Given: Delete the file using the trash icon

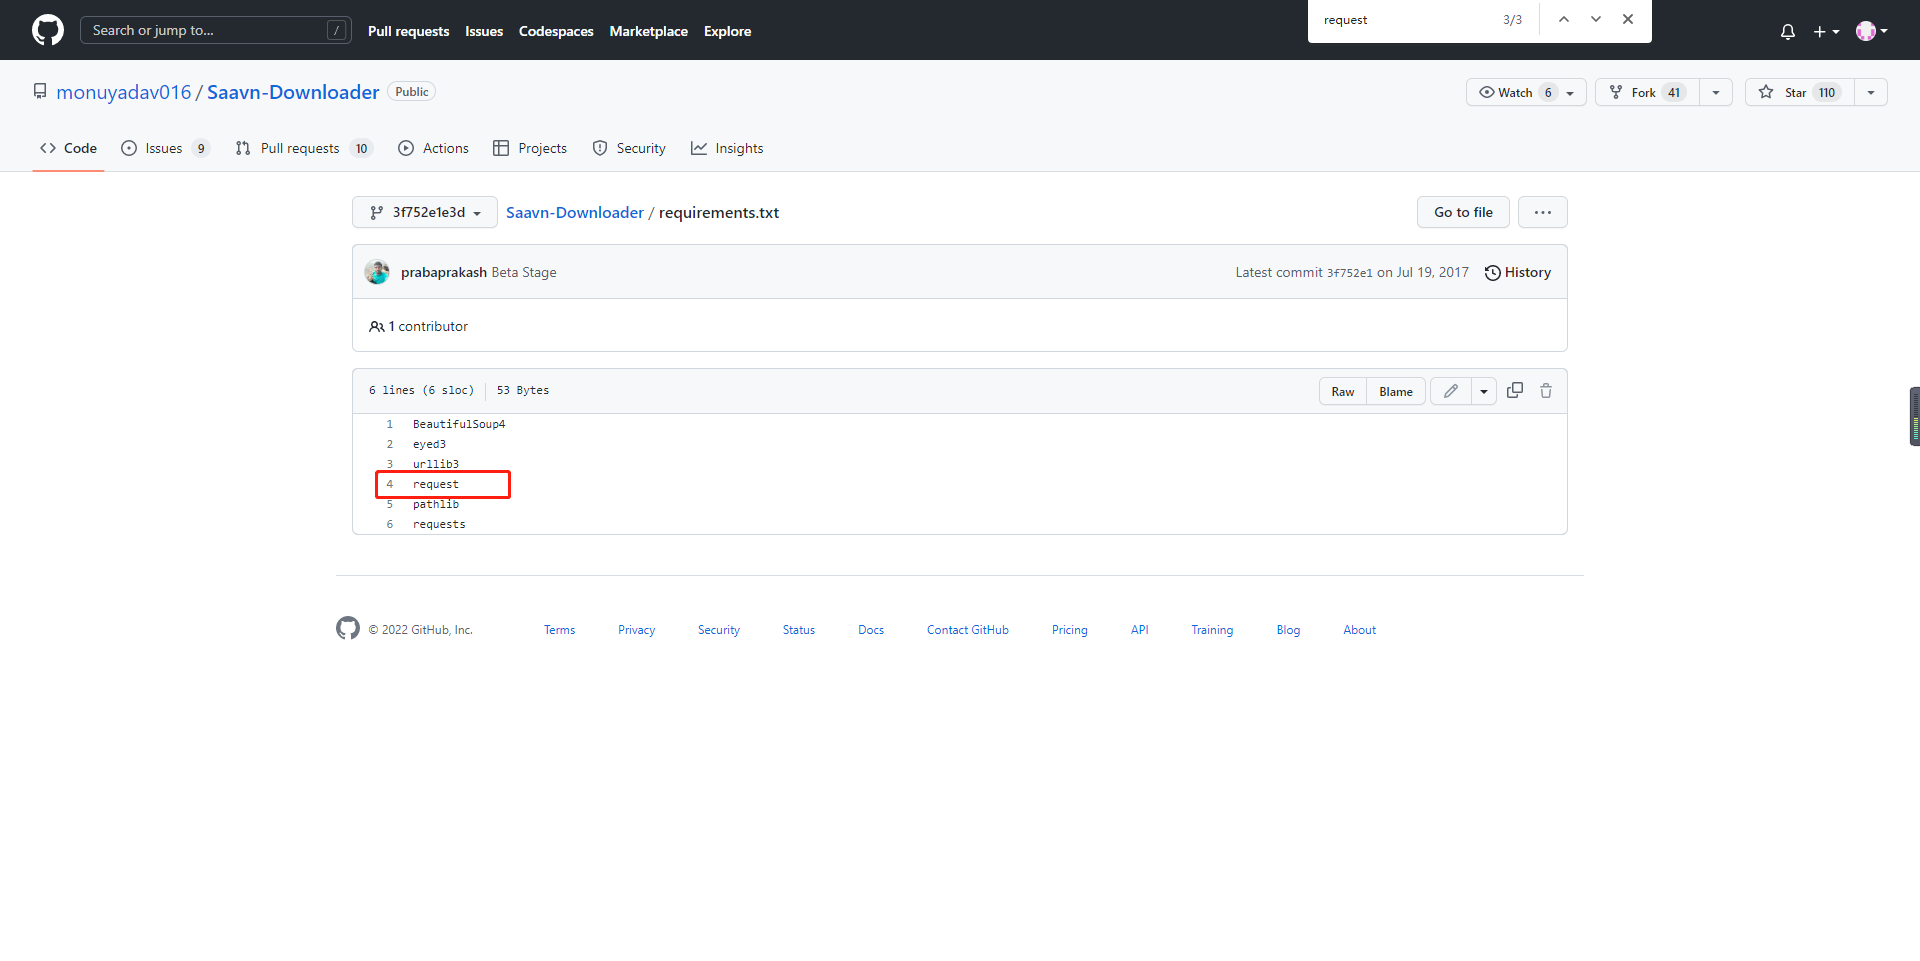Looking at the screenshot, I should (x=1546, y=390).
